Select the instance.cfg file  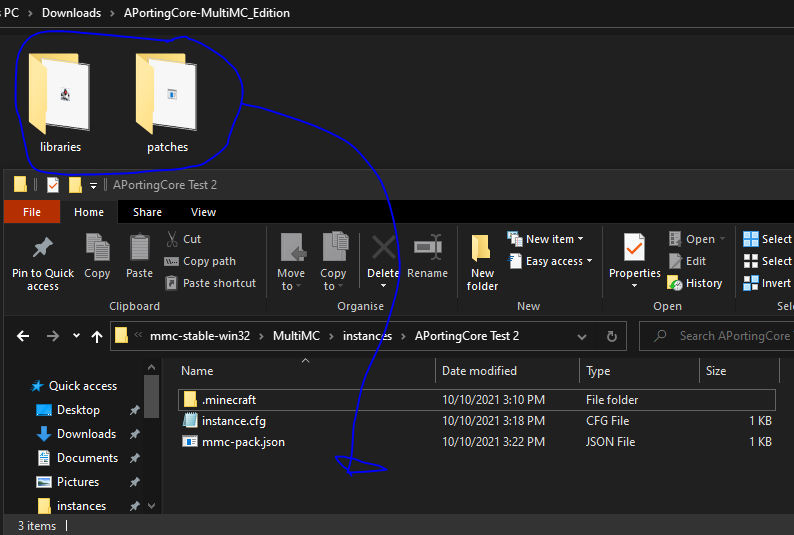(477, 421)
